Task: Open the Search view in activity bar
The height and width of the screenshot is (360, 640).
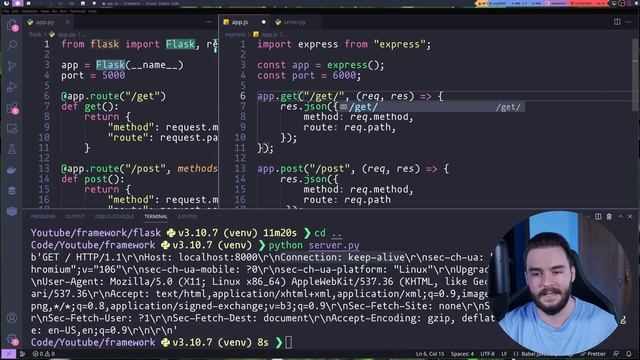Action: (12, 45)
